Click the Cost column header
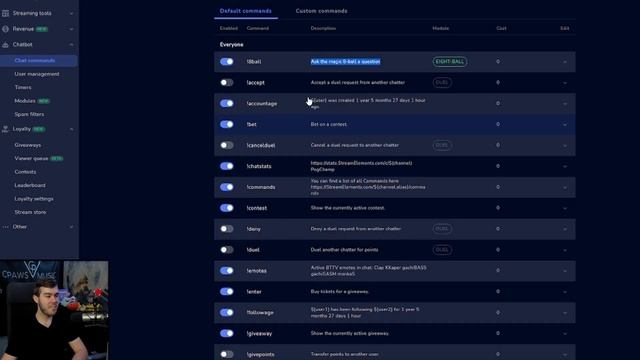This screenshot has width=640, height=360. pyautogui.click(x=501, y=28)
